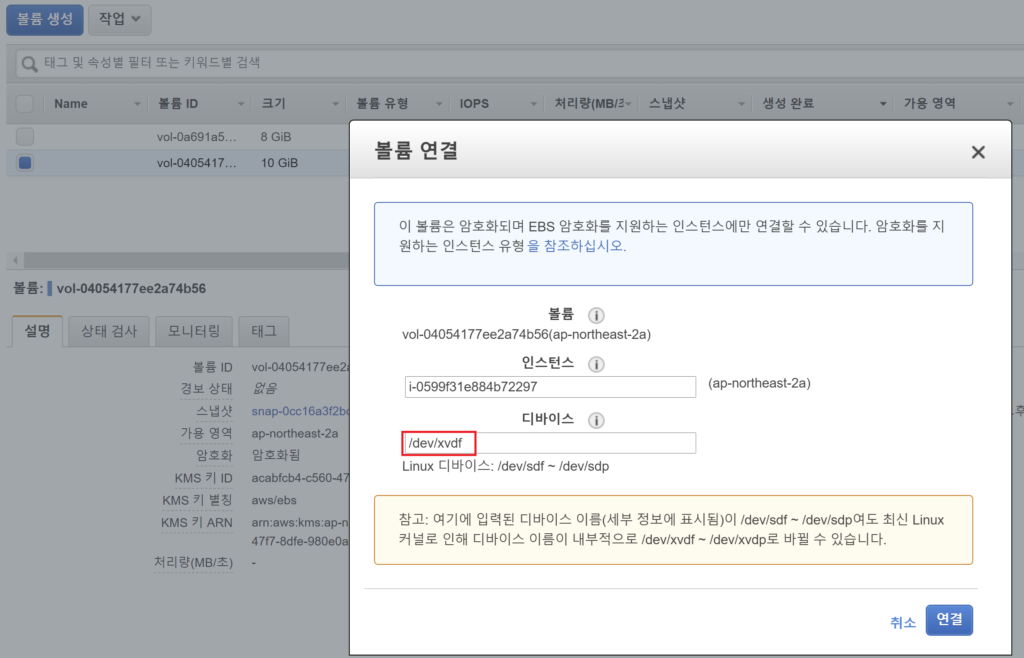The height and width of the screenshot is (658, 1024).
Task: Open the 볼륨 ID column dropdown arrow
Action: [241, 104]
